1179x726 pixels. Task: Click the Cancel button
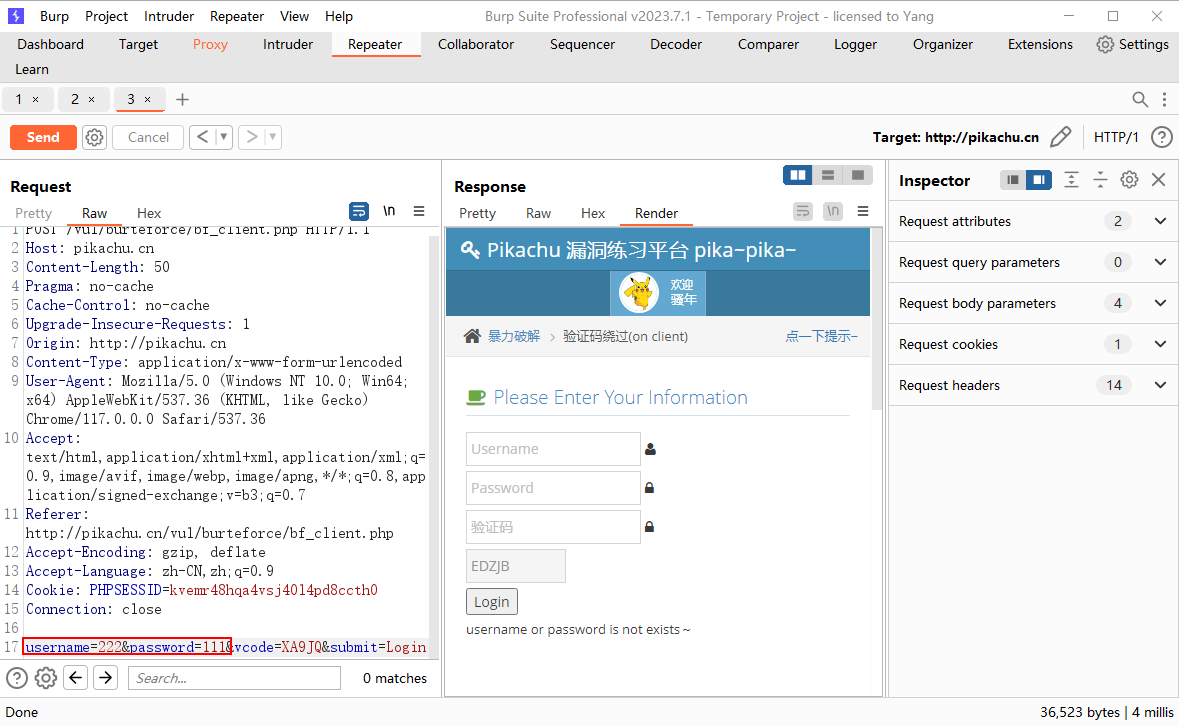[x=148, y=138]
